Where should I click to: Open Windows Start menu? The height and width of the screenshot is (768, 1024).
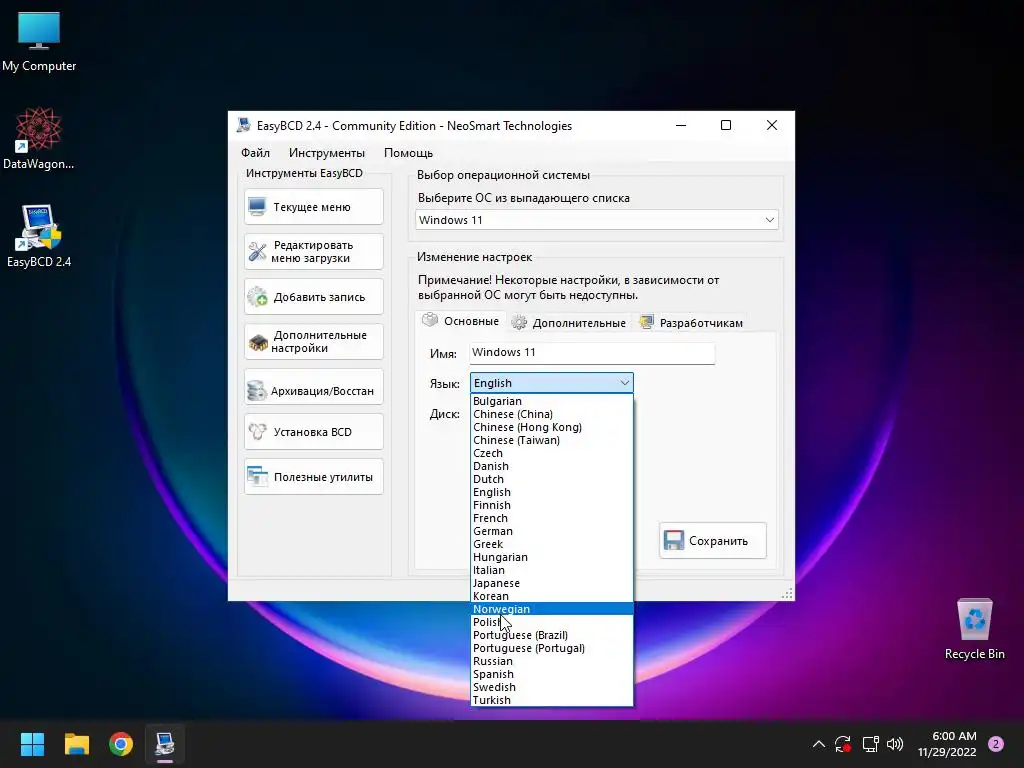(x=32, y=744)
